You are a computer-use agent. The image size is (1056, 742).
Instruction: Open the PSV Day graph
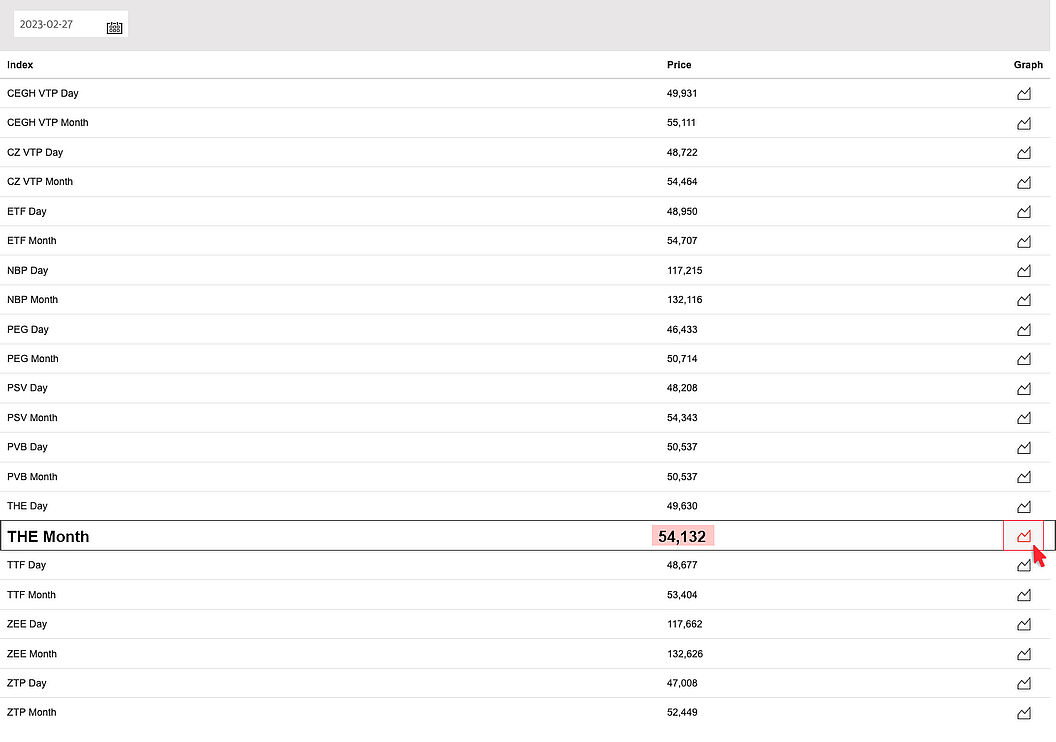(1024, 389)
